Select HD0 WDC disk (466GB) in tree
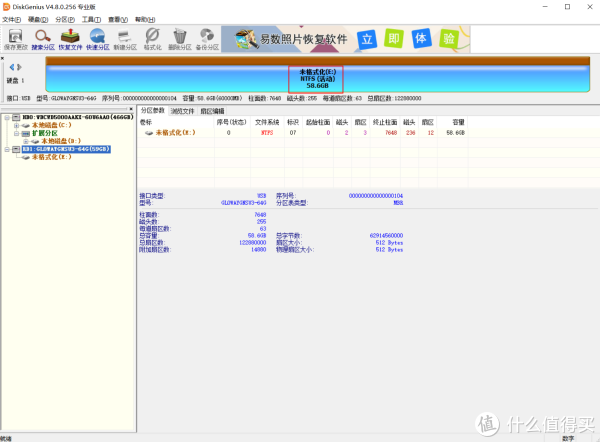Image resolution: width=600 pixels, height=442 pixels. 78,117
